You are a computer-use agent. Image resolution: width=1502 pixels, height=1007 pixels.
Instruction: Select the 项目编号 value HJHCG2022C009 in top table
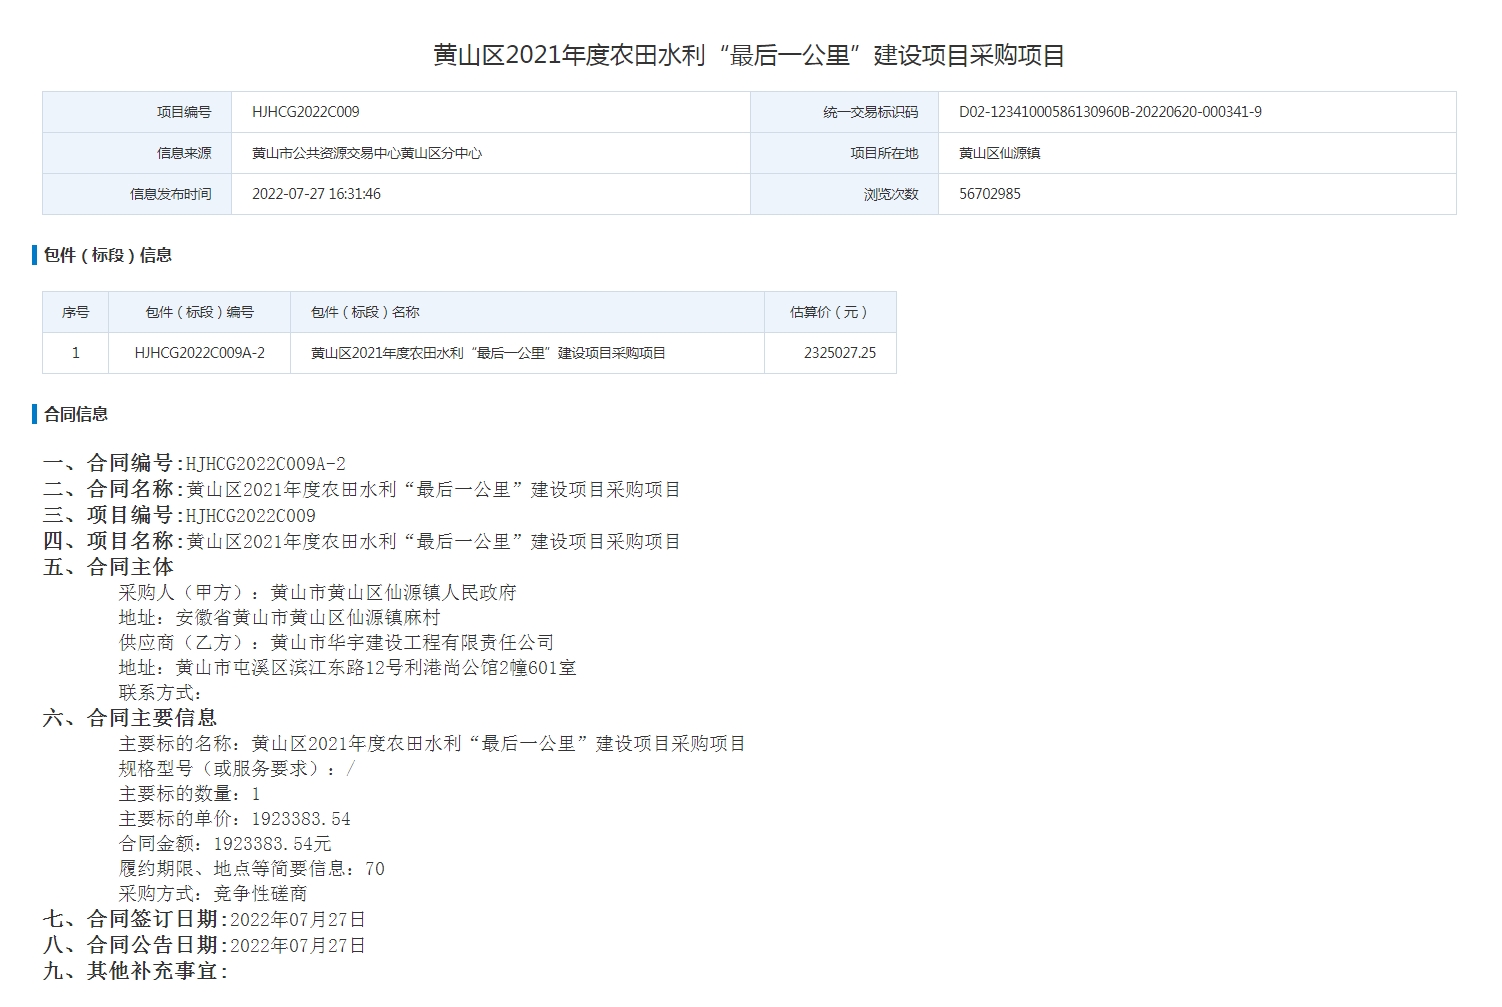305,112
